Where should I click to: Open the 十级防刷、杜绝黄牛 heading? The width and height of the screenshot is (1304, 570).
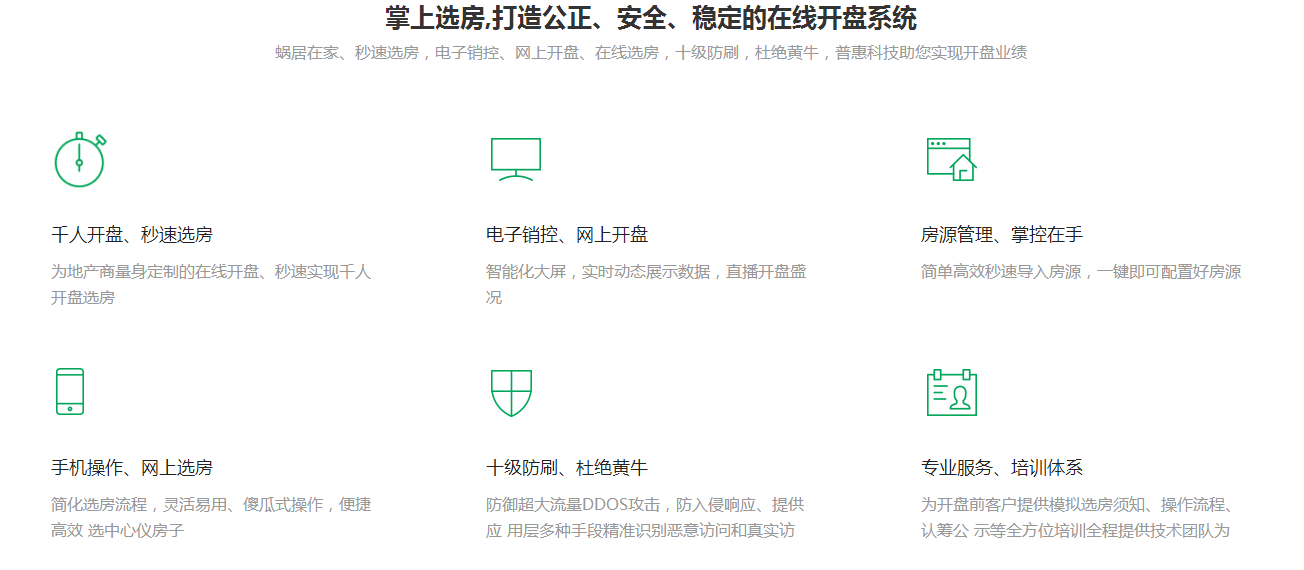pyautogui.click(x=567, y=468)
